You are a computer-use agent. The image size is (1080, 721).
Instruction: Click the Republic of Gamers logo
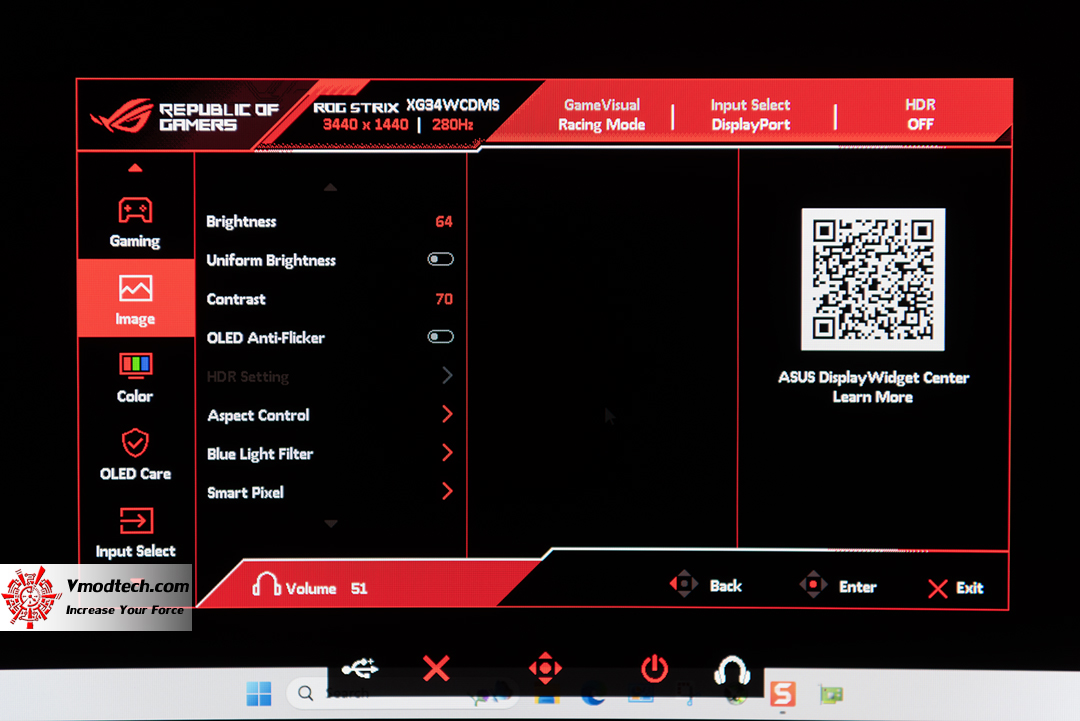pyautogui.click(x=185, y=116)
